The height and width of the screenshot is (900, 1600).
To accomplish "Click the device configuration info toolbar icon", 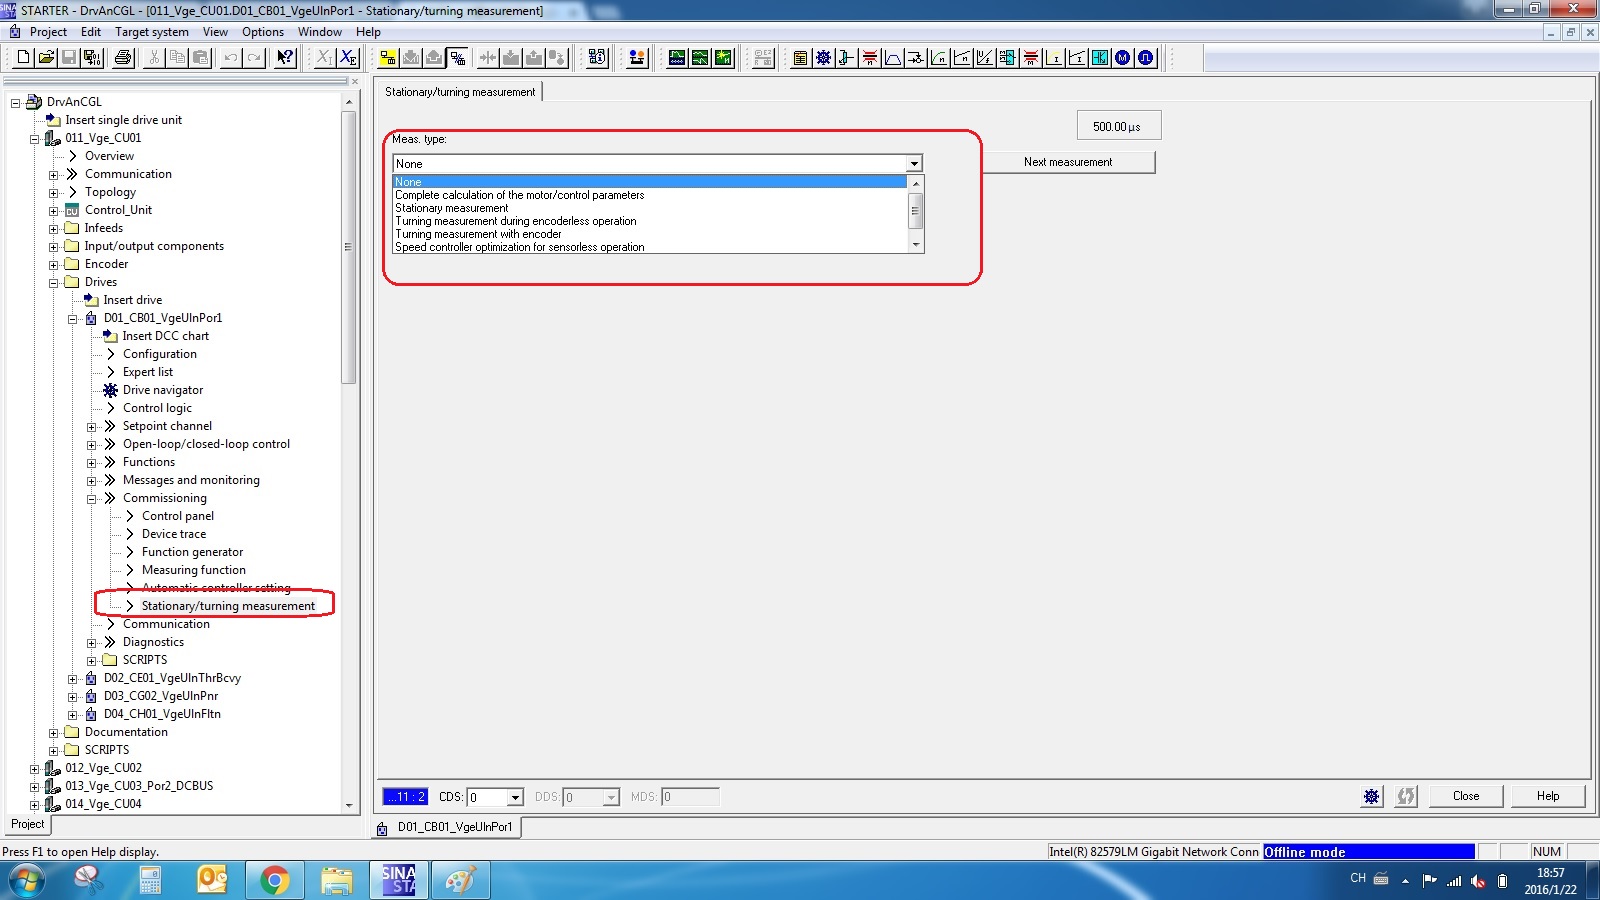I will (597, 58).
